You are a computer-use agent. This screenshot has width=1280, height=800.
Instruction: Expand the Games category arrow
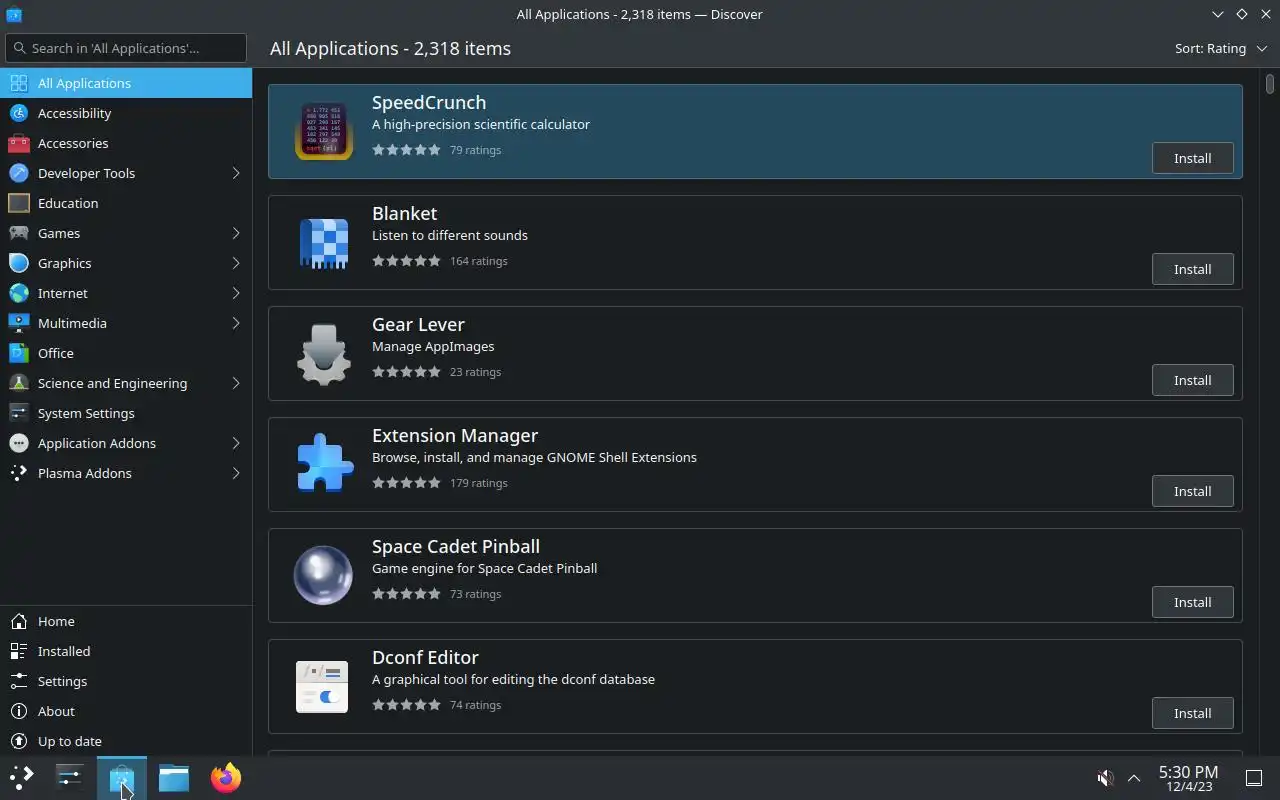click(236, 233)
